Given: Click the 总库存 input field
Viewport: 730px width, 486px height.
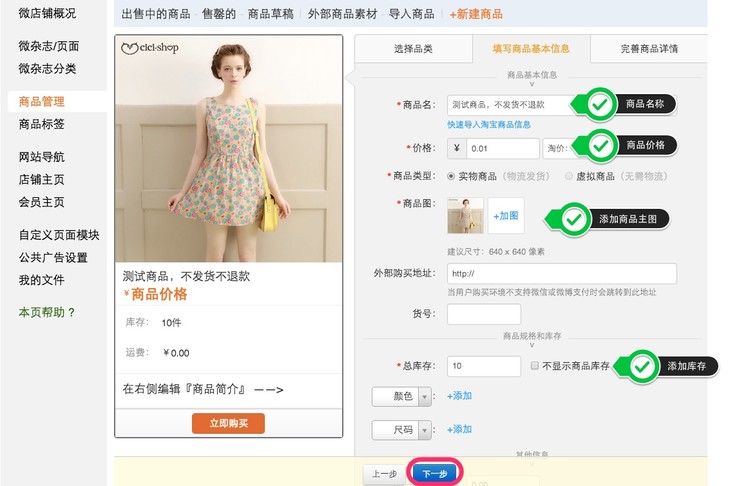Looking at the screenshot, I should (484, 366).
